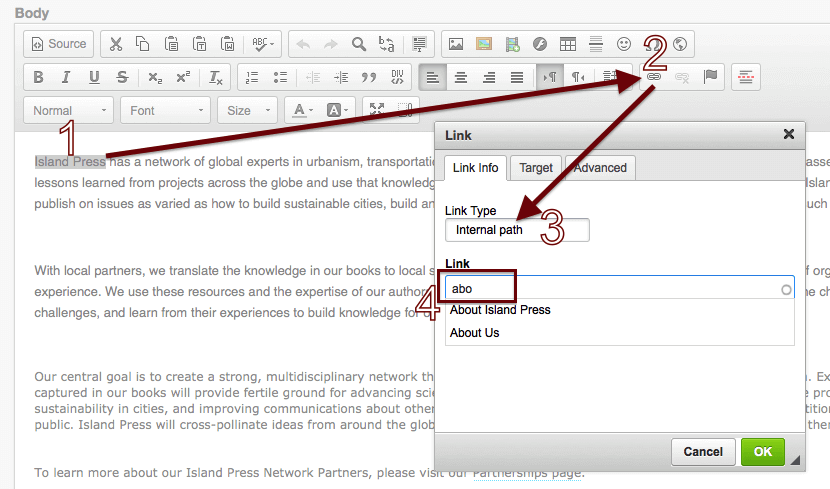This screenshot has height=489, width=830.
Task: Click the Redo arrow
Action: [x=331, y=44]
